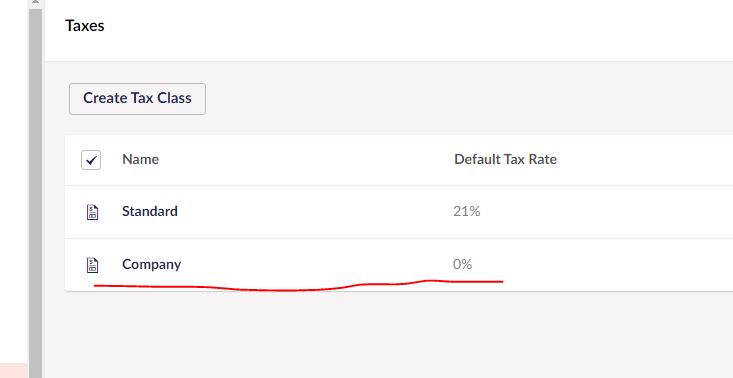Click the Create Tax Class button
Viewport: 733px width, 378px height.
(137, 99)
